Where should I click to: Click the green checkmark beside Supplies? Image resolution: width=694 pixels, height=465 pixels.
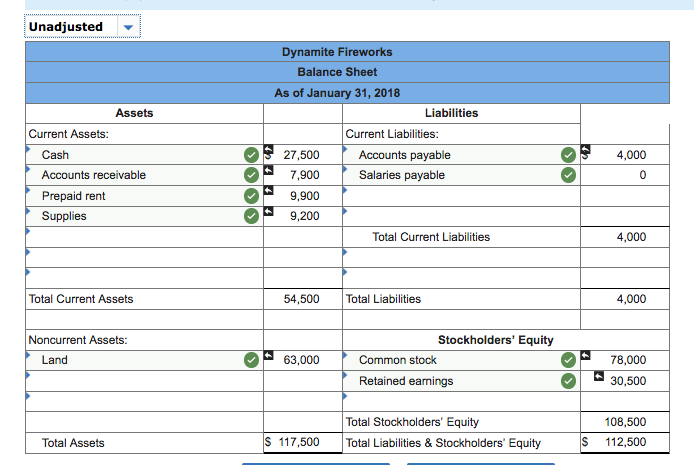click(x=251, y=216)
